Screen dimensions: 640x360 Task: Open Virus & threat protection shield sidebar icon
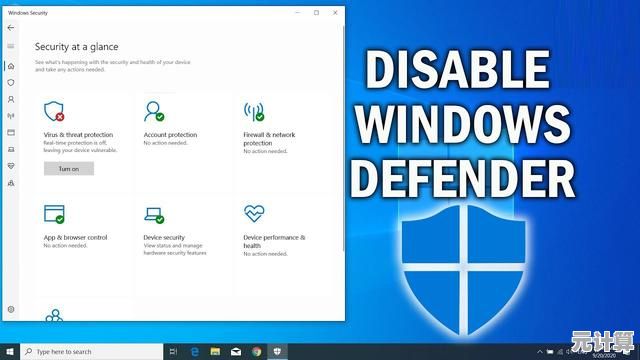[11, 82]
